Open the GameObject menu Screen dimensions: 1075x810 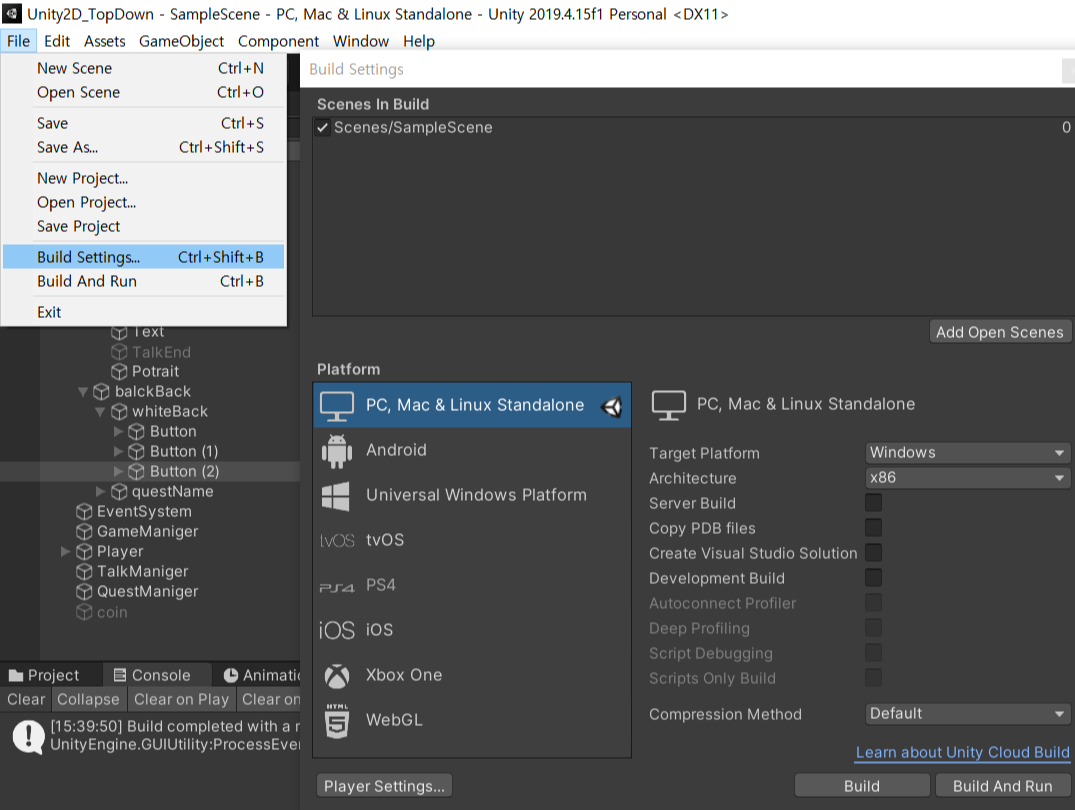pos(181,41)
